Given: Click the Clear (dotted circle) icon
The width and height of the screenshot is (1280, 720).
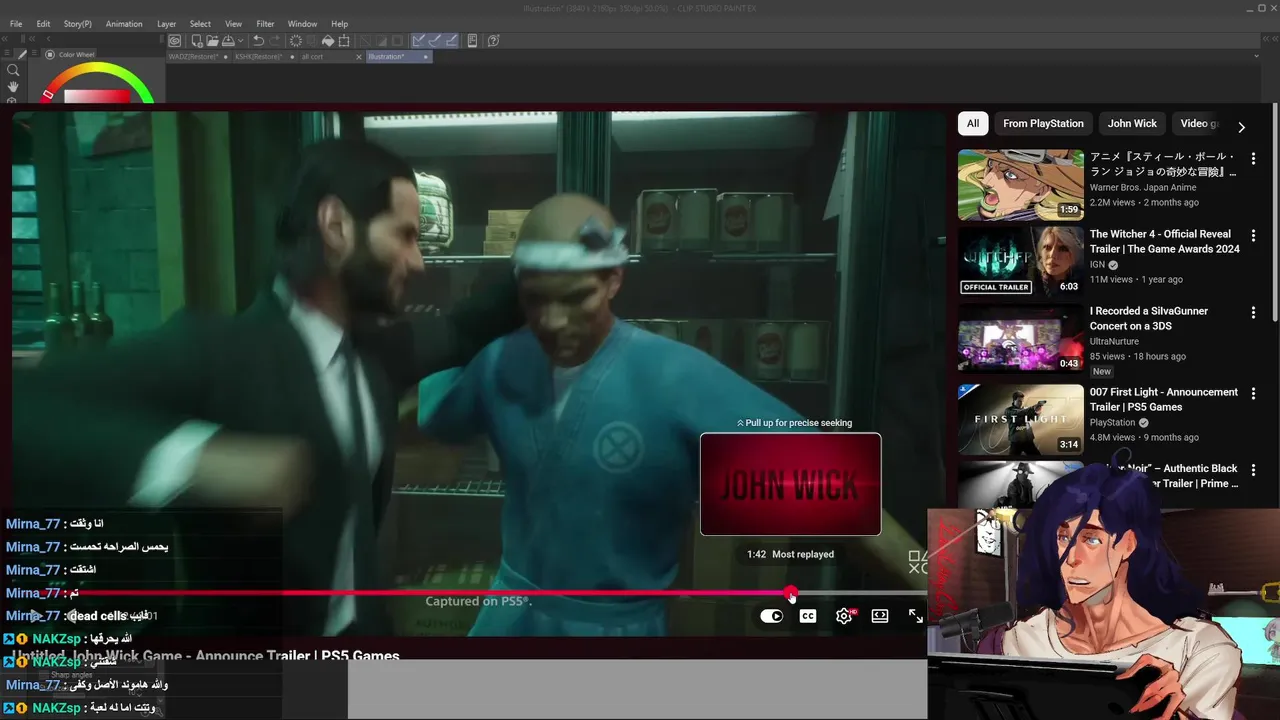Looking at the screenshot, I should coord(296,41).
